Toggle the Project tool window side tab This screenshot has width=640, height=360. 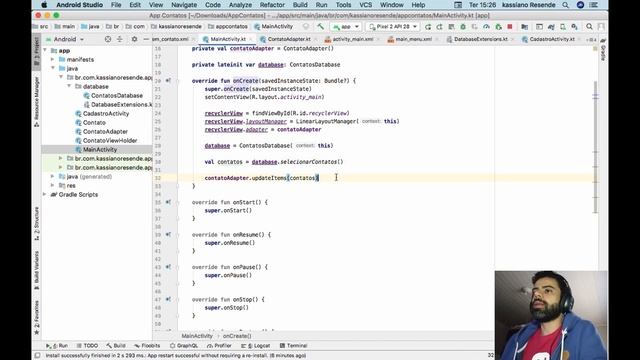(x=36, y=52)
